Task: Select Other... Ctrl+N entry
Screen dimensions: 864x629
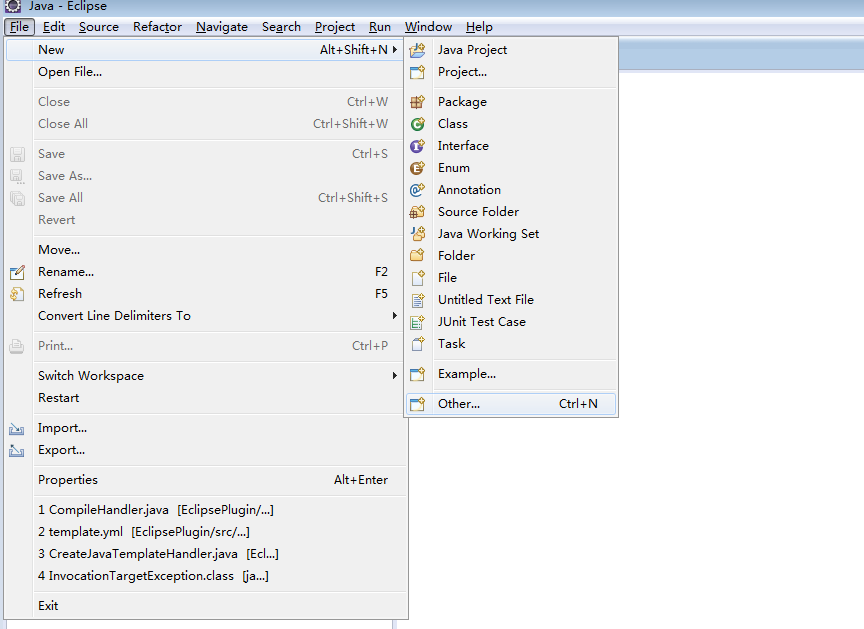Action: tap(511, 404)
